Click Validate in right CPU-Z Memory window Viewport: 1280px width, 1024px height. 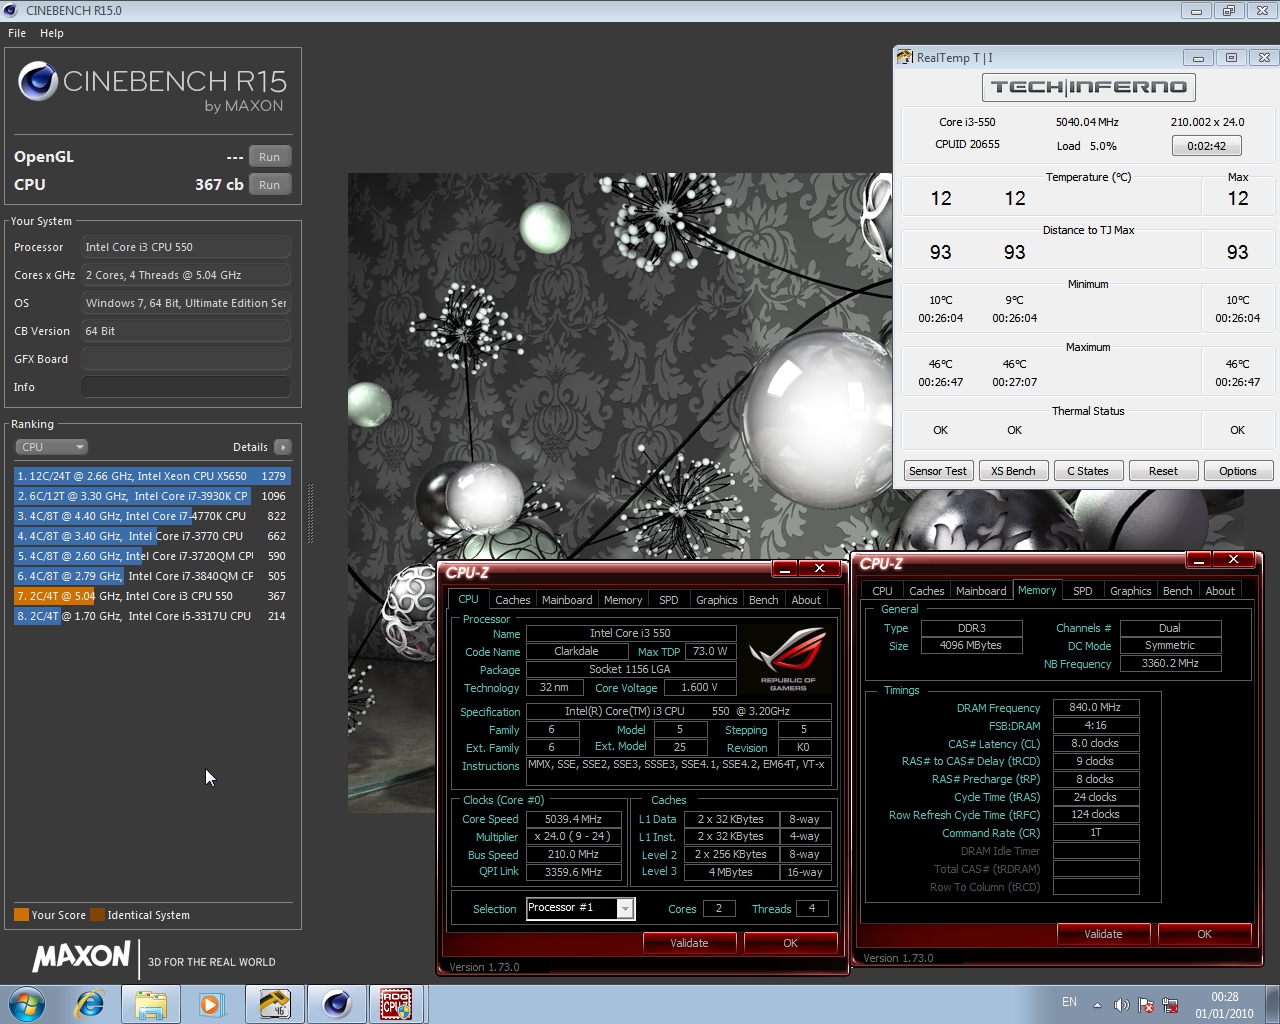coord(1103,934)
